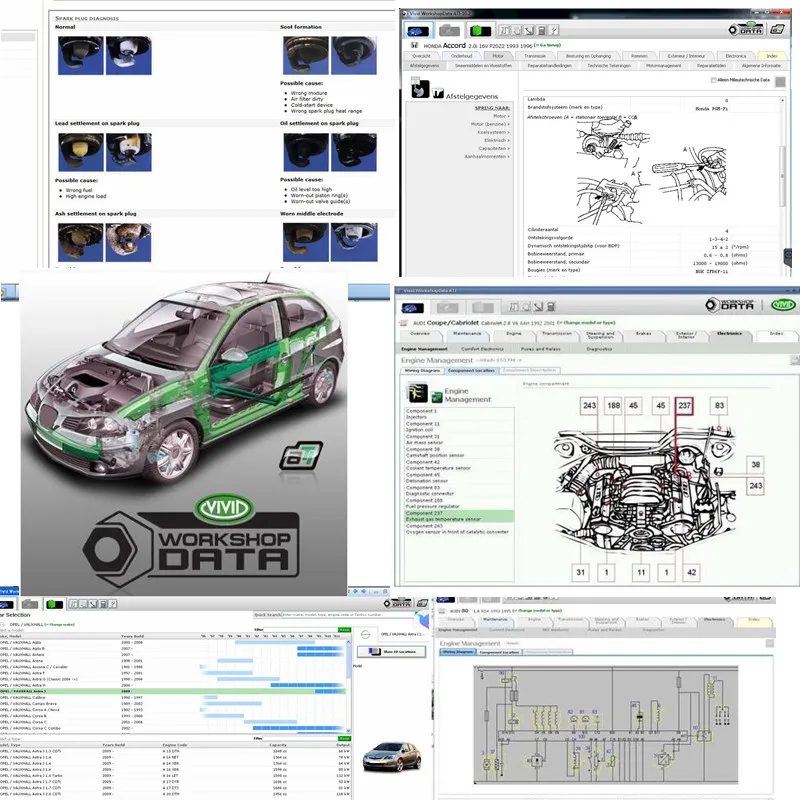Click the help icon in the Opel selection toolbar
Screen dimensions: 800x800
pos(113,605)
